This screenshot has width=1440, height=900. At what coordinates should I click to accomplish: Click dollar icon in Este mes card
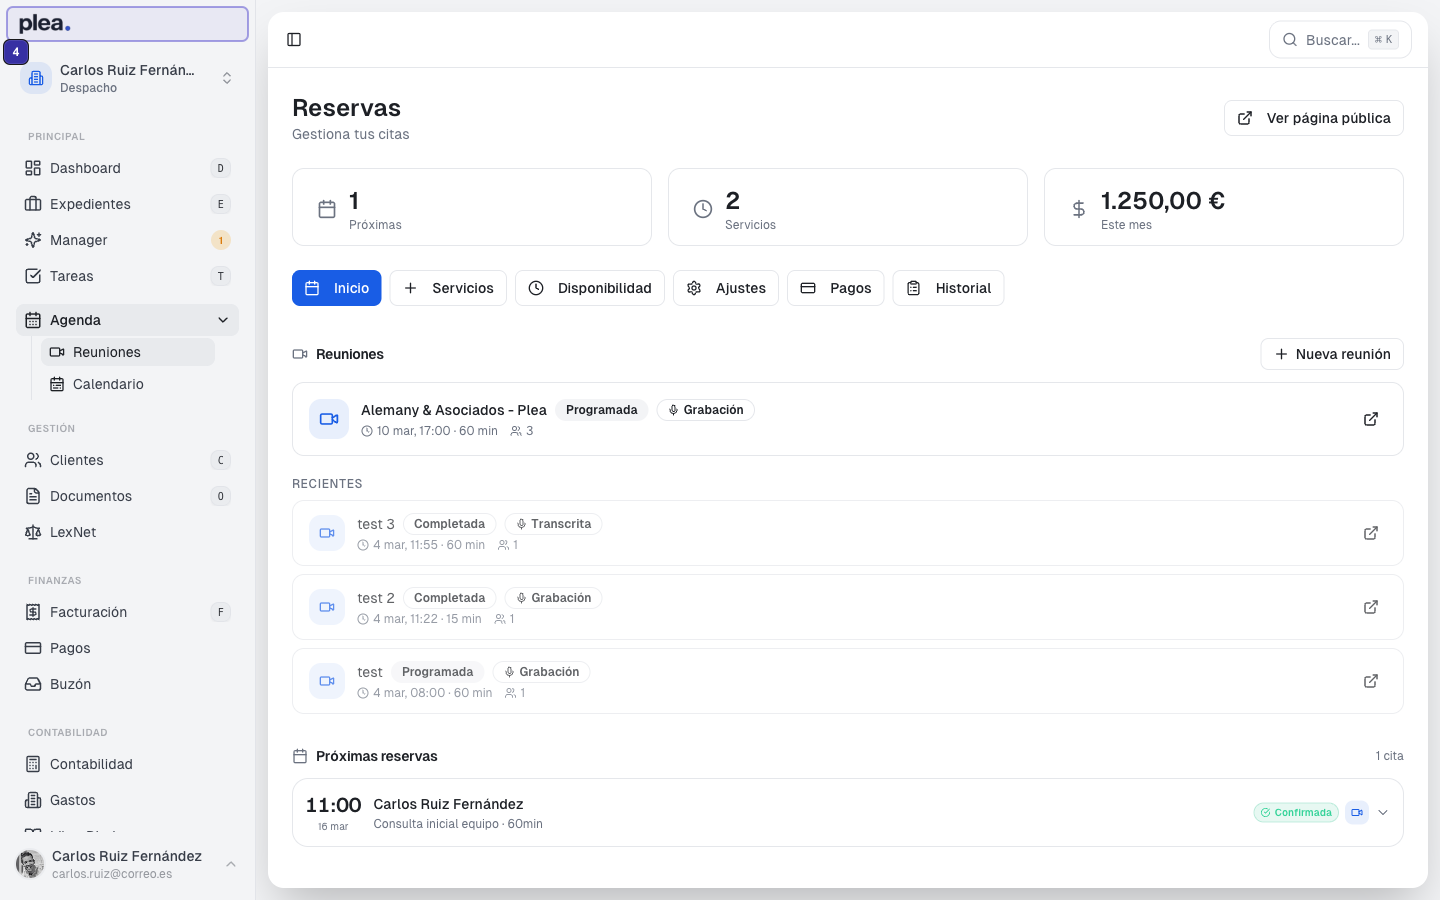tap(1079, 209)
